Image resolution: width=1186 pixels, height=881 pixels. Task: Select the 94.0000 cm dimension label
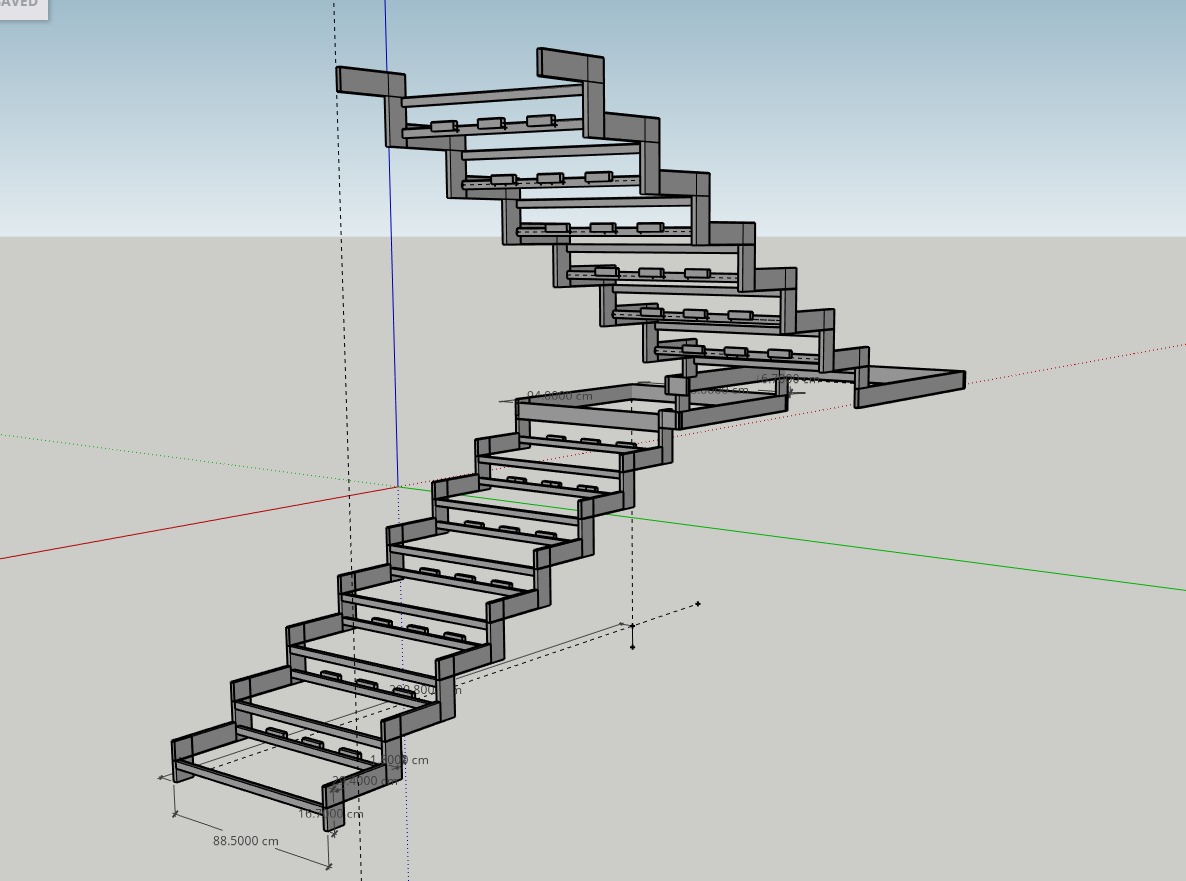tap(559, 396)
